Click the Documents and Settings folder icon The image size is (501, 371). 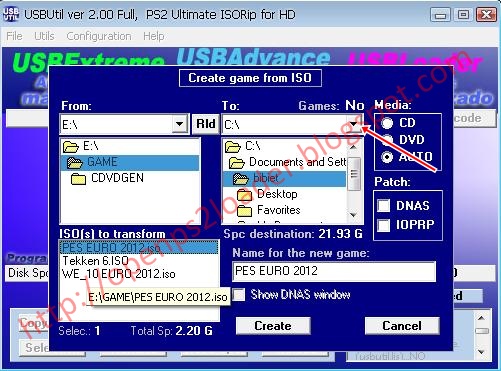237,162
